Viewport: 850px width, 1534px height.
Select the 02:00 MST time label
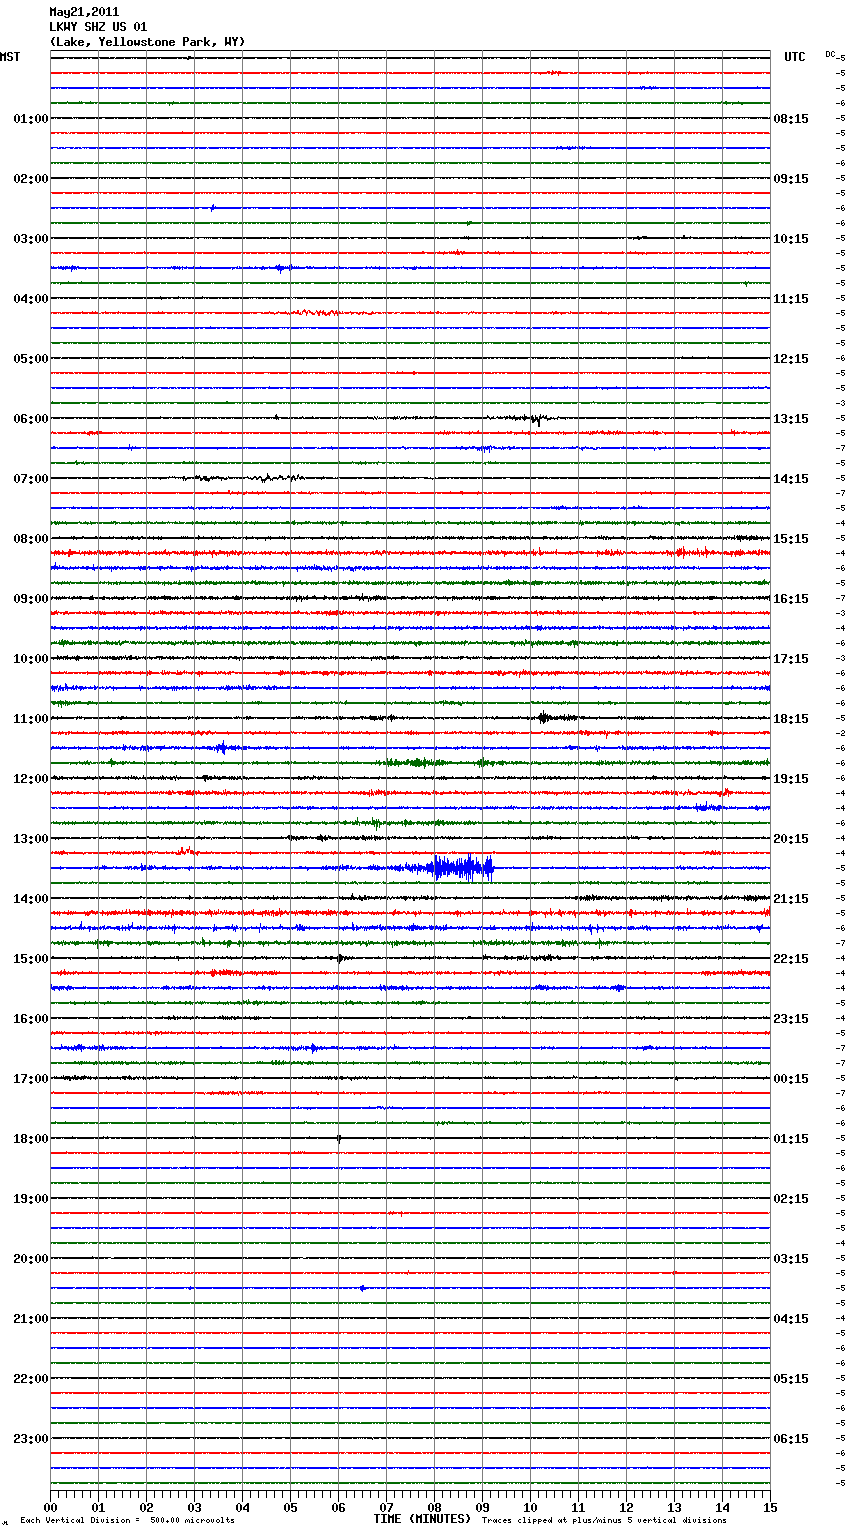(x=30, y=179)
